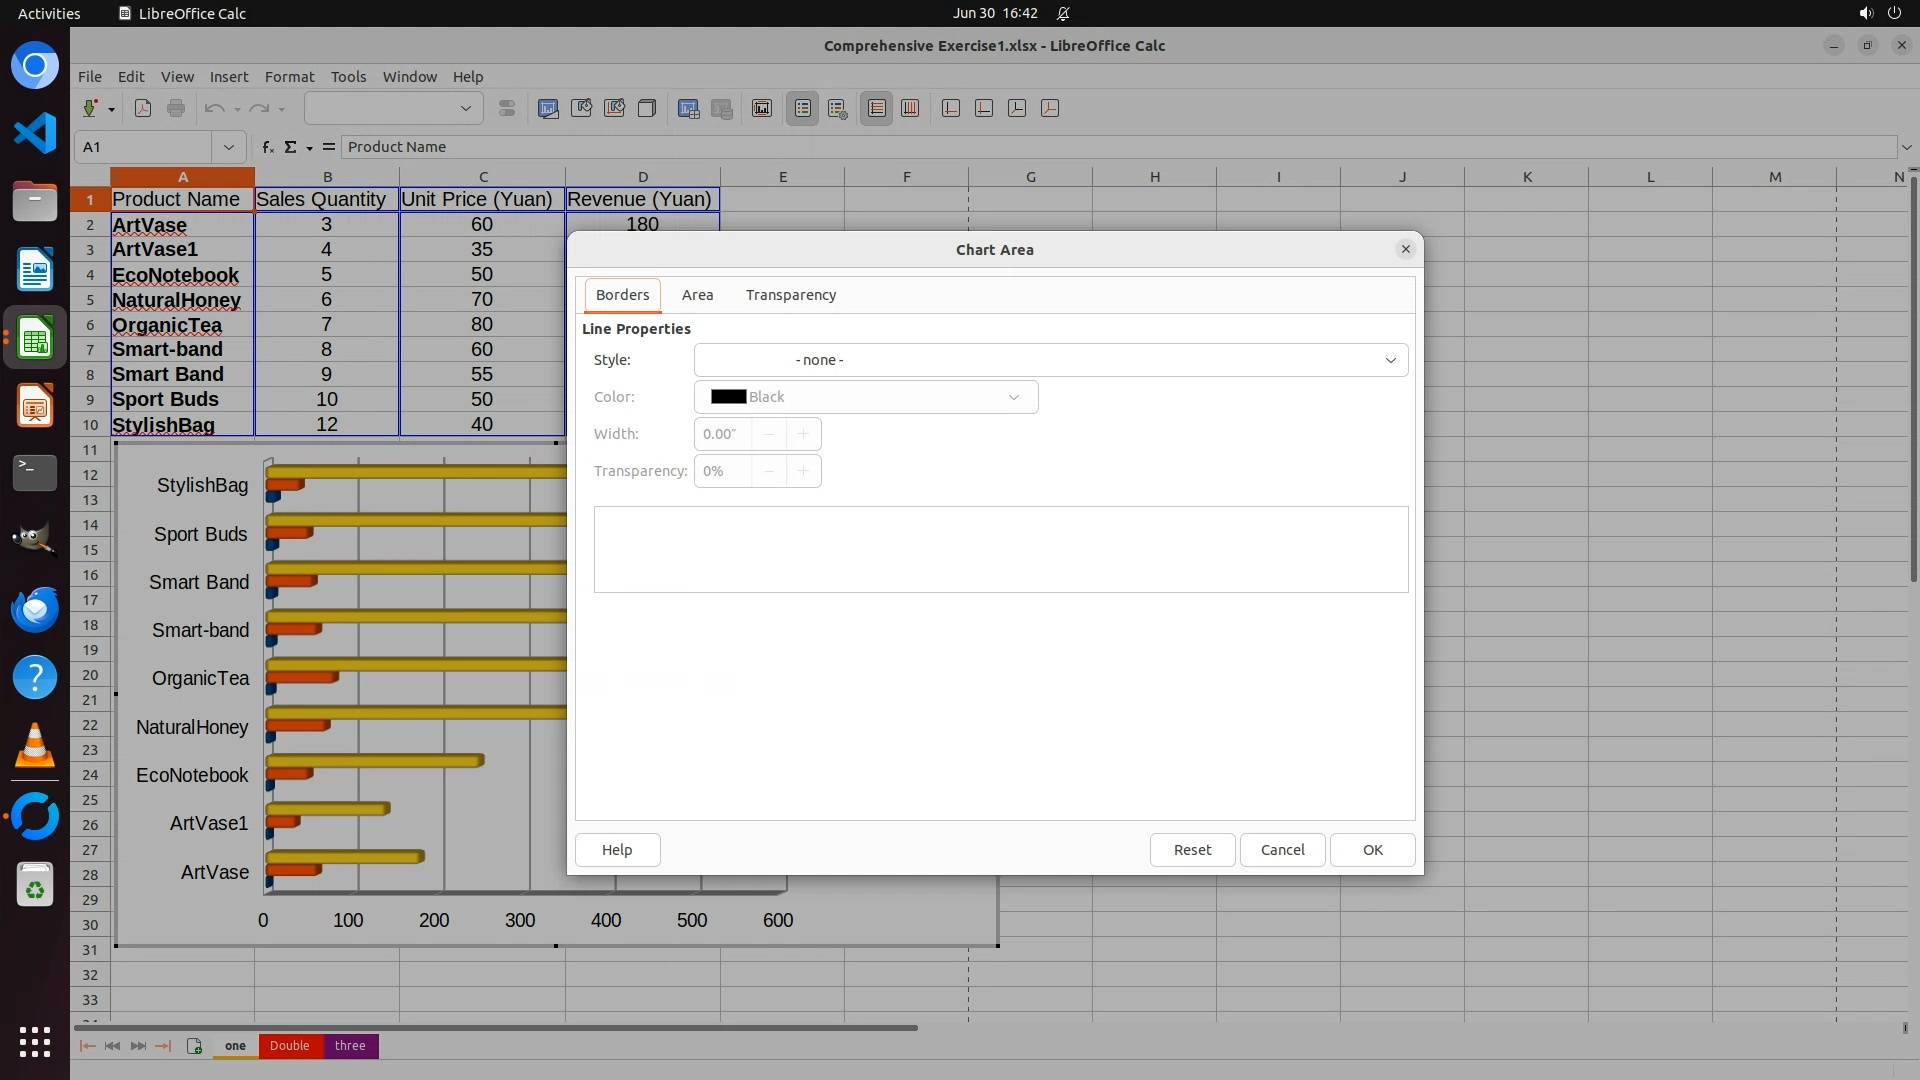
Task: Switch to the Area tab
Action: click(697, 295)
